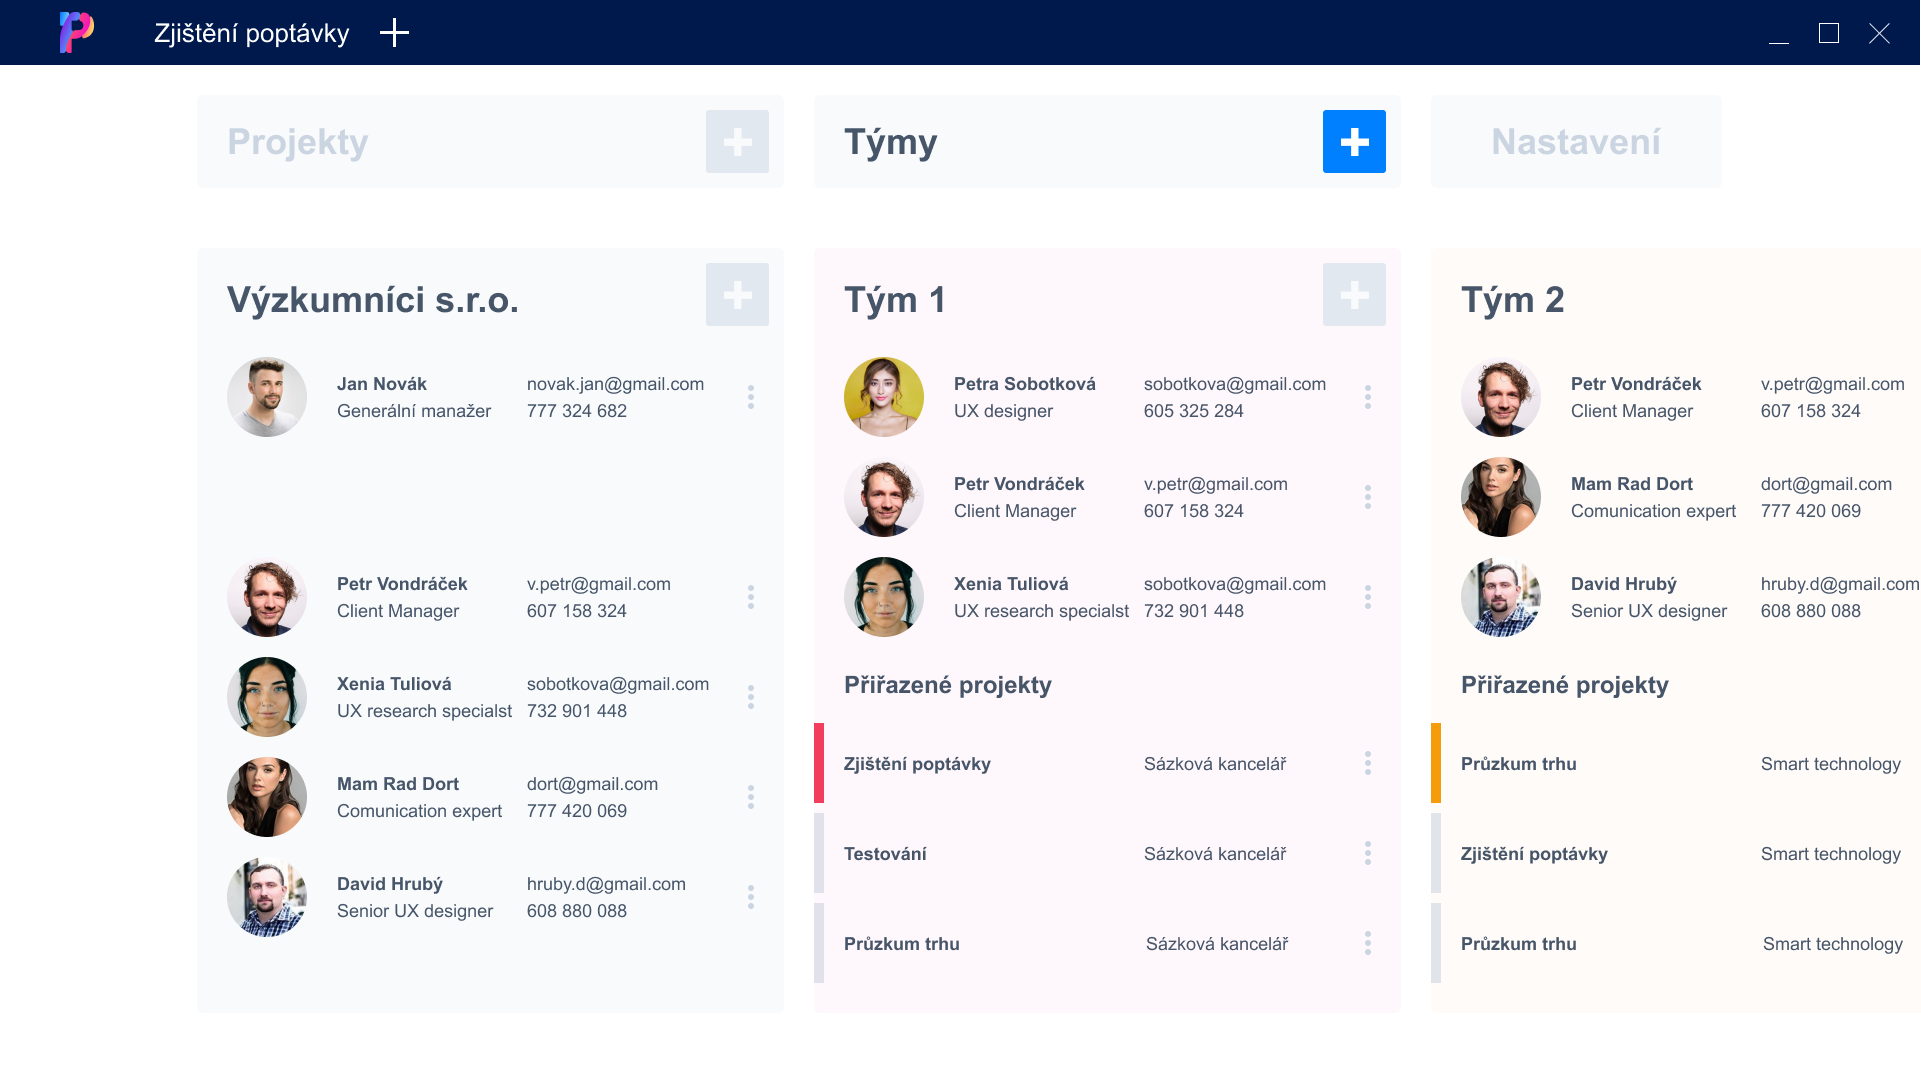Open three-dot menu for Jan Novák
The height and width of the screenshot is (1080, 1921).
tap(750, 397)
